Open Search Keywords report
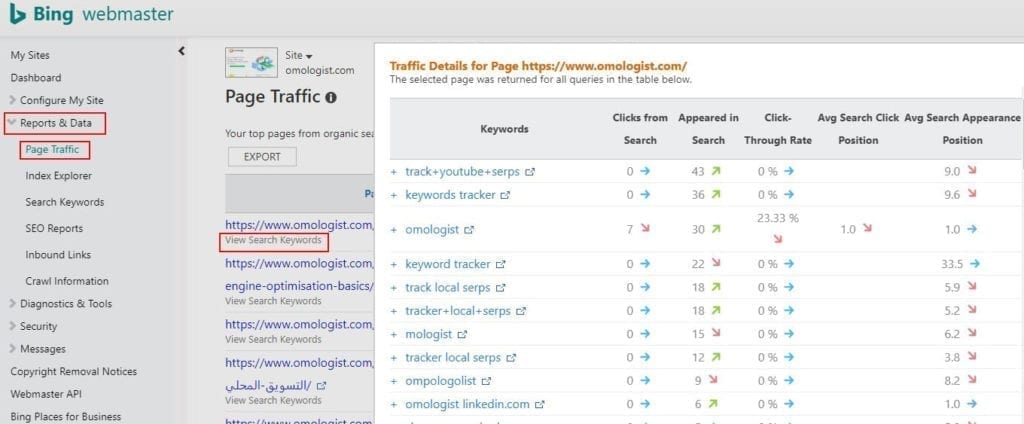Image resolution: width=1024 pixels, height=424 pixels. pyautogui.click(x=65, y=203)
